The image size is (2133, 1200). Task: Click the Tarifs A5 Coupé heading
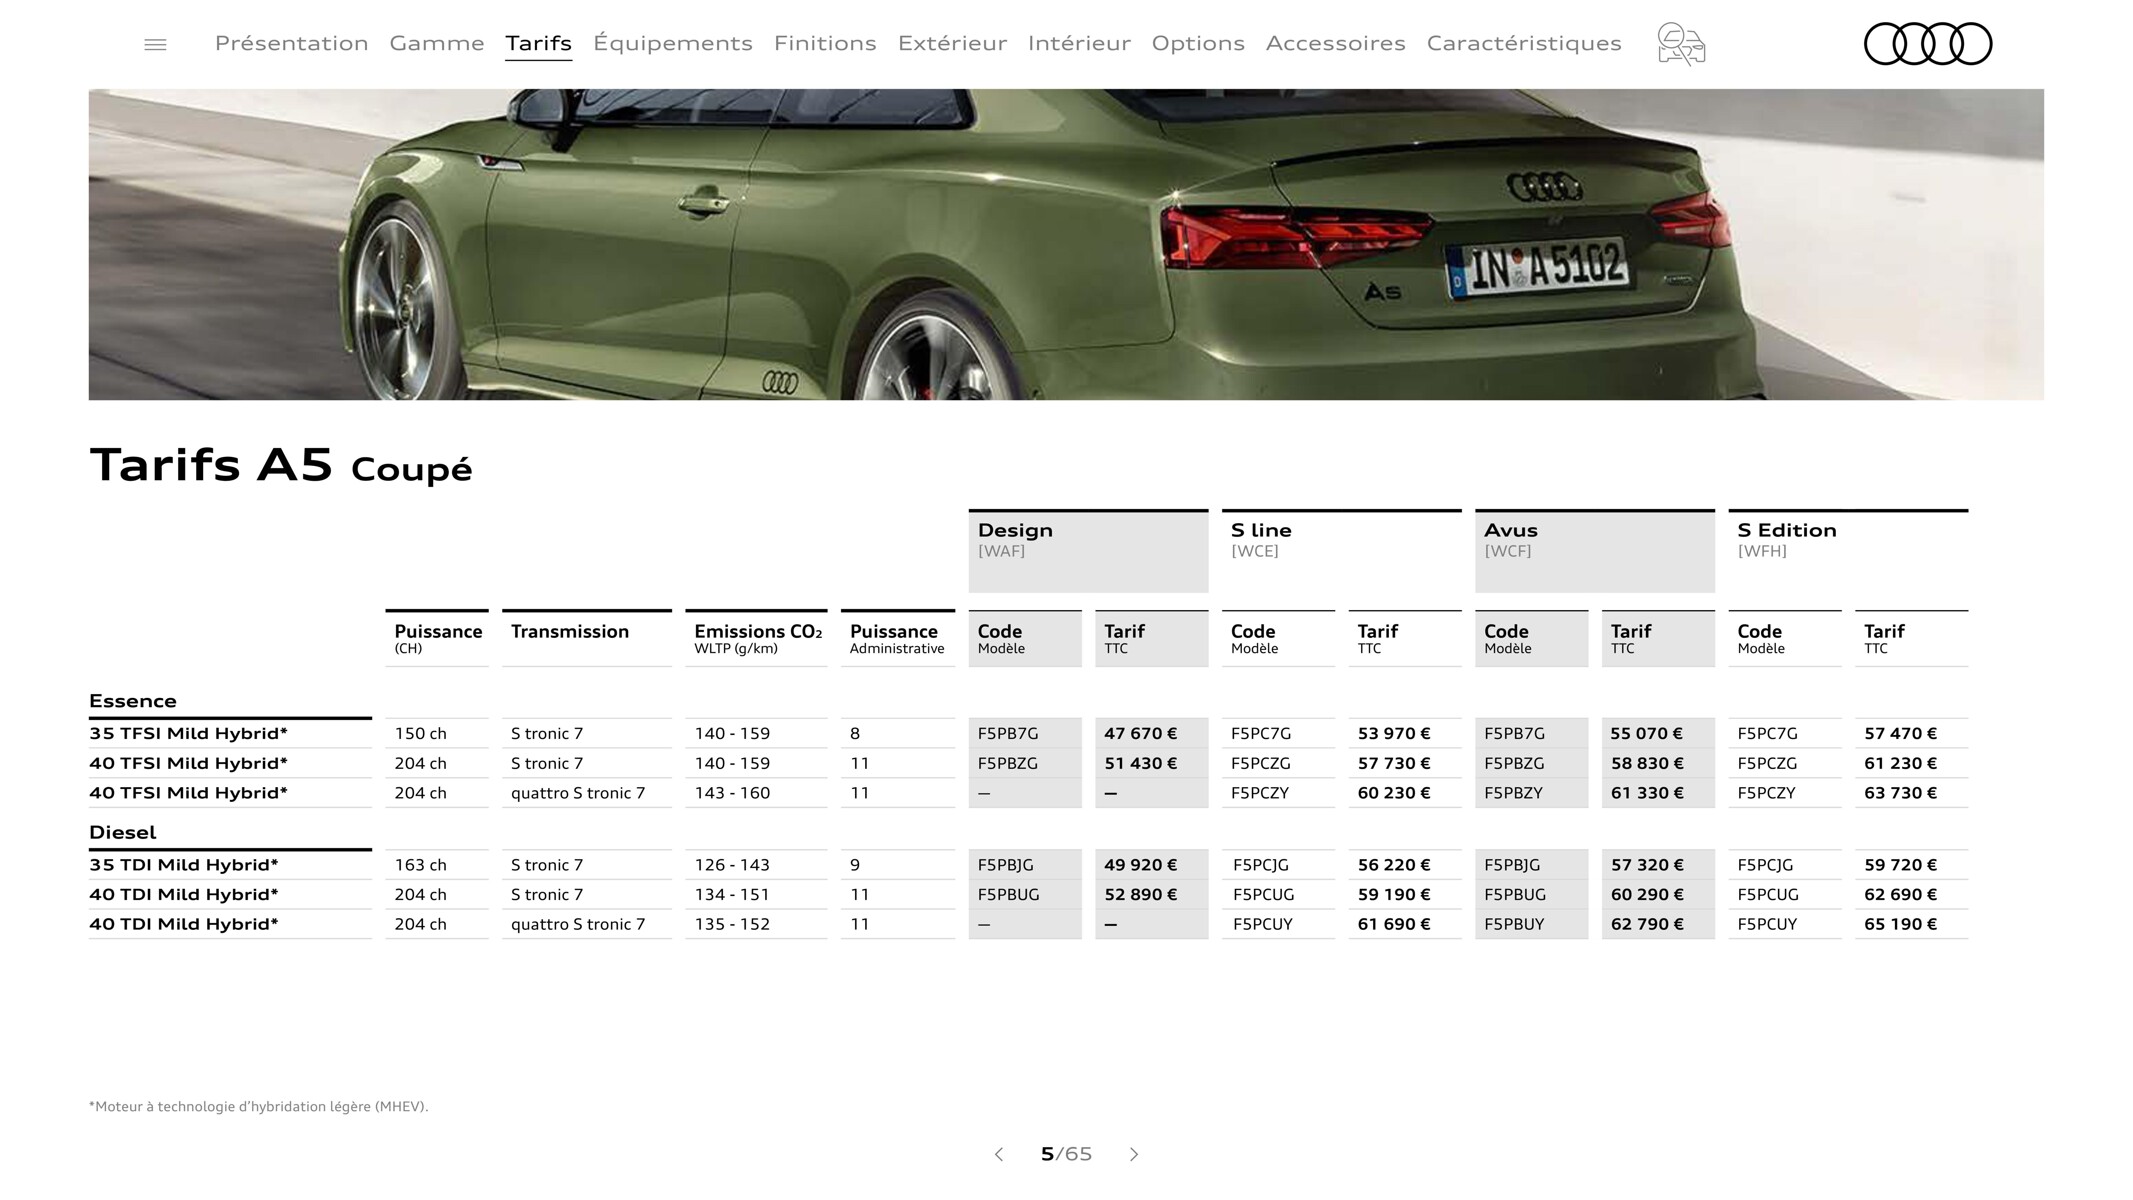(x=280, y=465)
